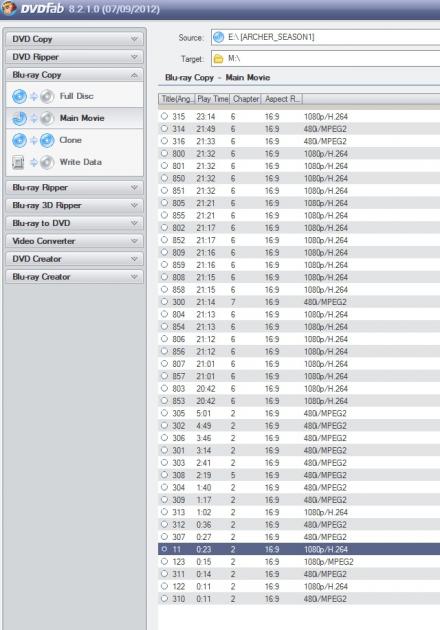Click play time 0:36 of title 312
Screen dimensions: 440x630
204,525
